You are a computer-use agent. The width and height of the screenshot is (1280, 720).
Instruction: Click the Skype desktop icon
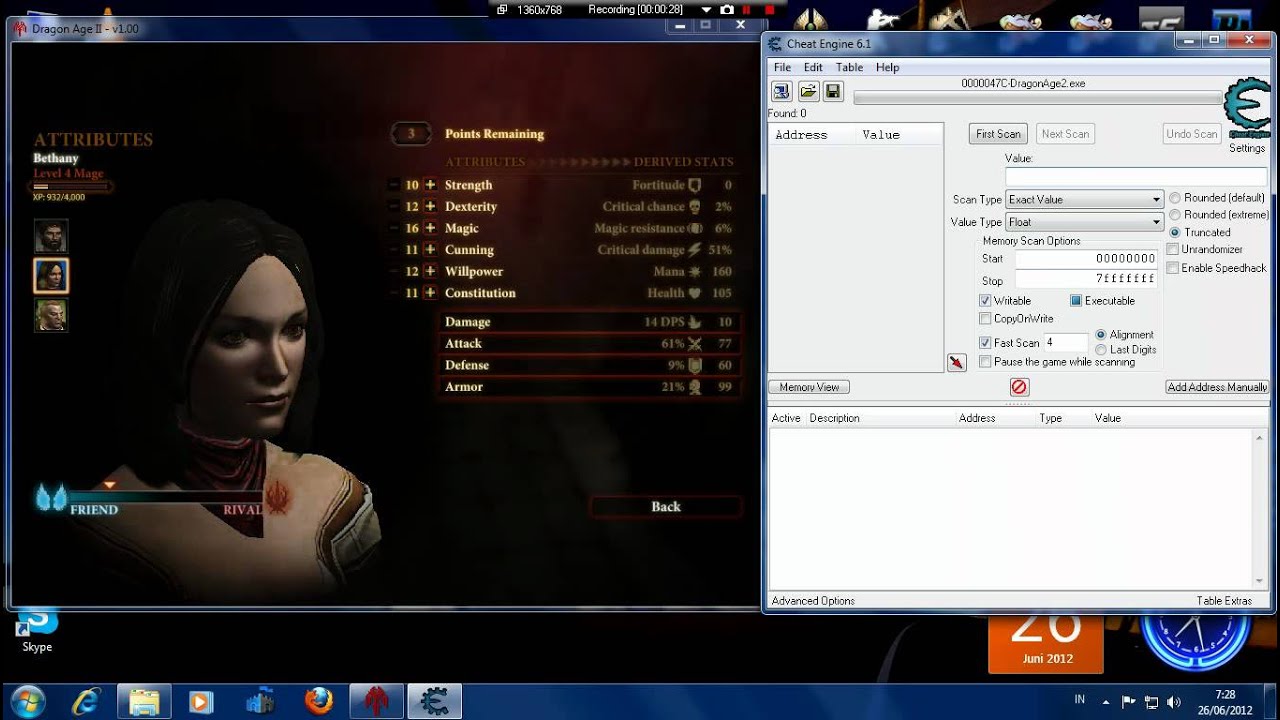[x=37, y=632]
